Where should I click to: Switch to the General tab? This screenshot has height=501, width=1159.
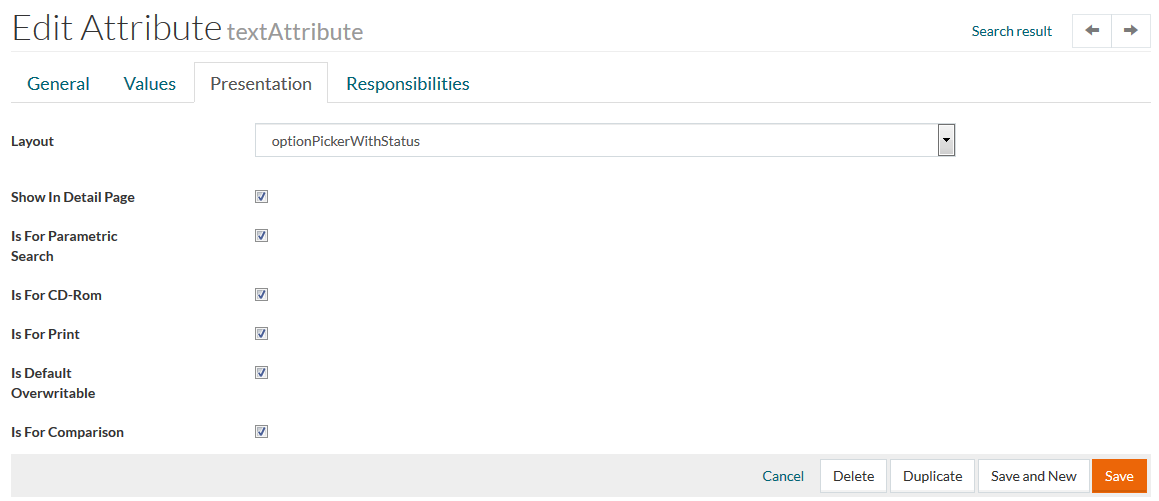coord(58,84)
